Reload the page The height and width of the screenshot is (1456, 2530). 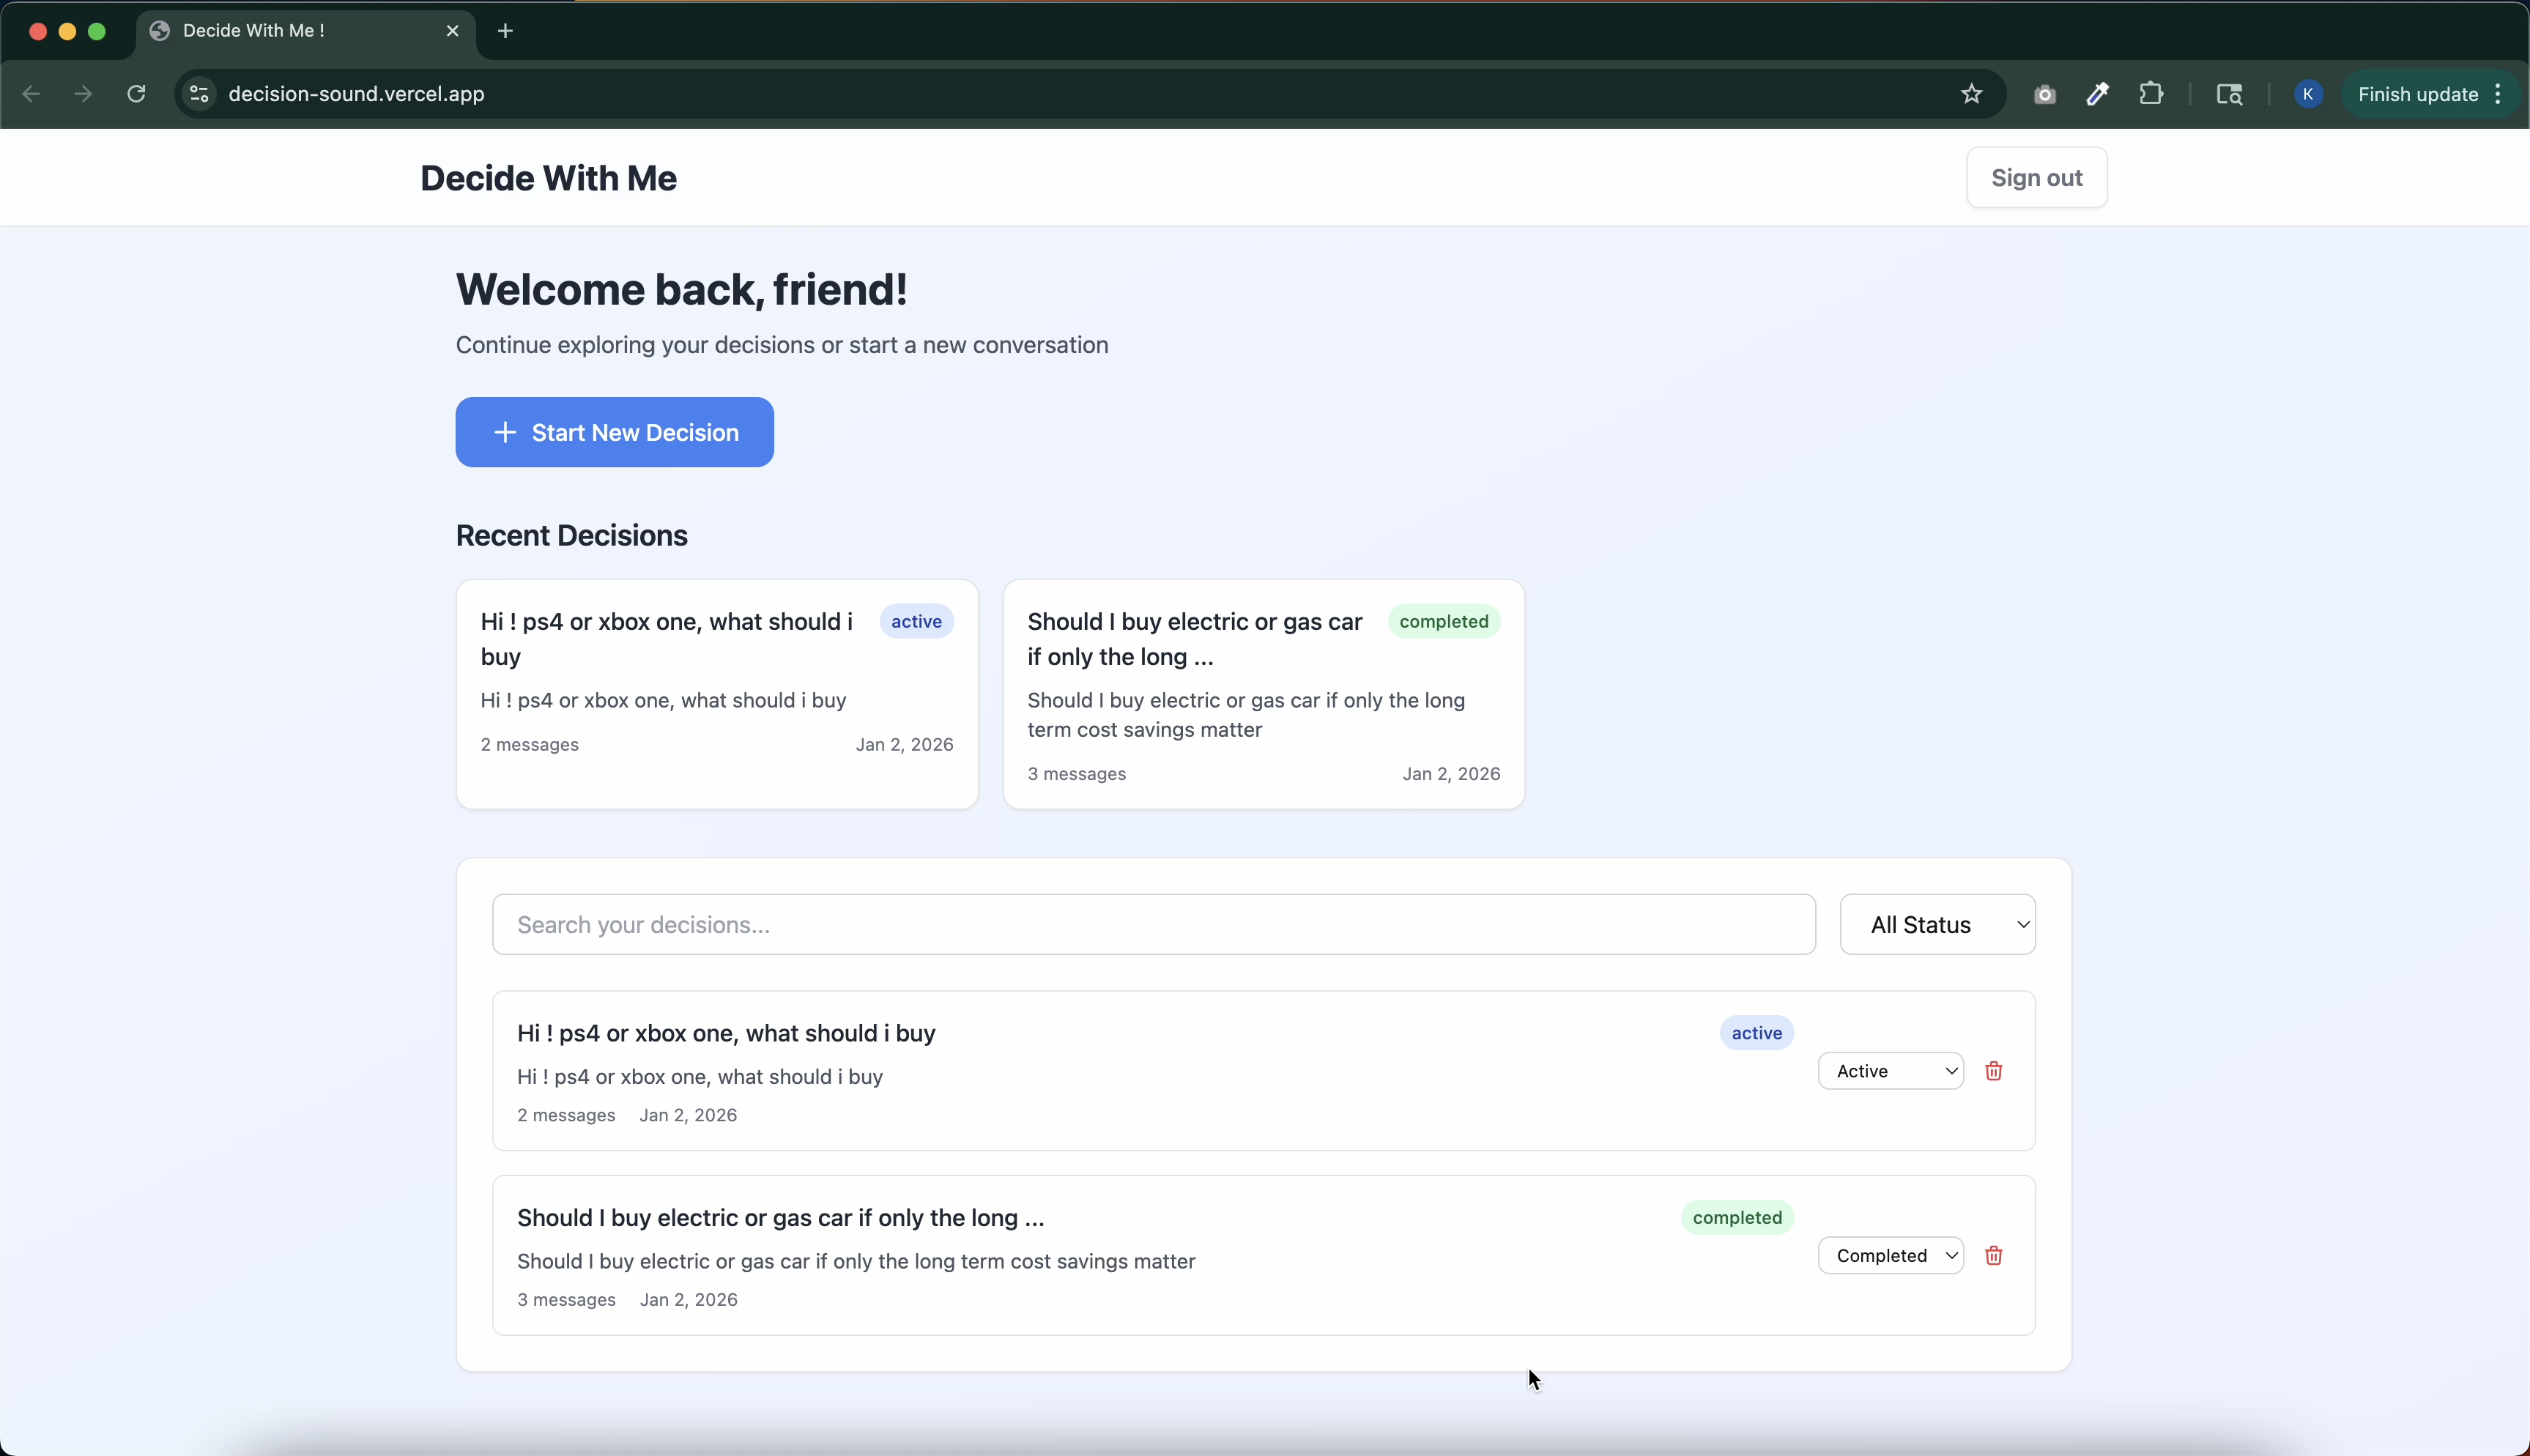coord(136,93)
